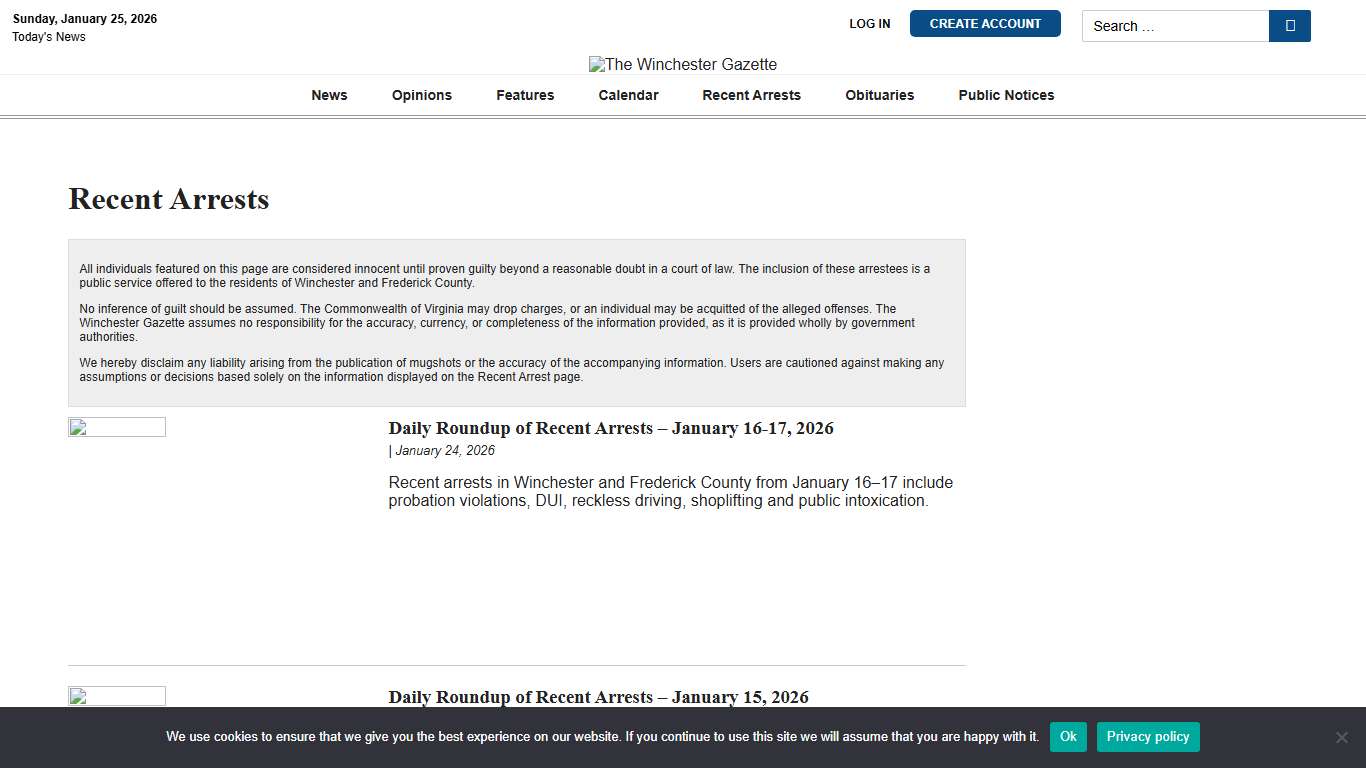The image size is (1366, 768).
Task: Click the search submit icon button
Action: [x=1289, y=26]
